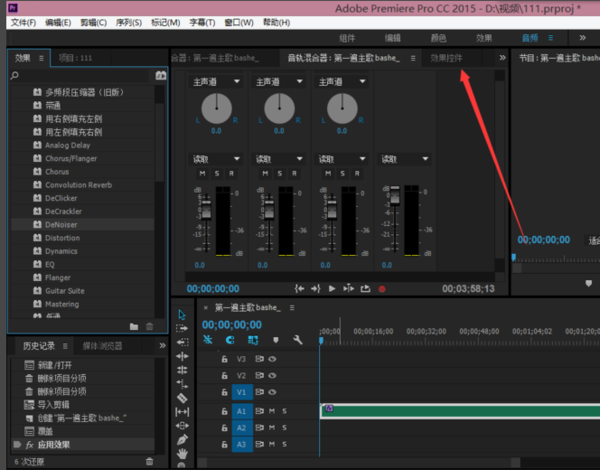Toggle V2 track visibility eye

coord(272,375)
